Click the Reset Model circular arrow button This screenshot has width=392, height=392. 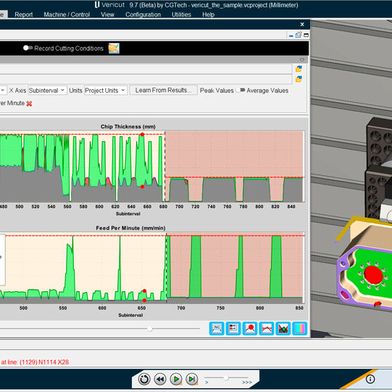pos(144,379)
